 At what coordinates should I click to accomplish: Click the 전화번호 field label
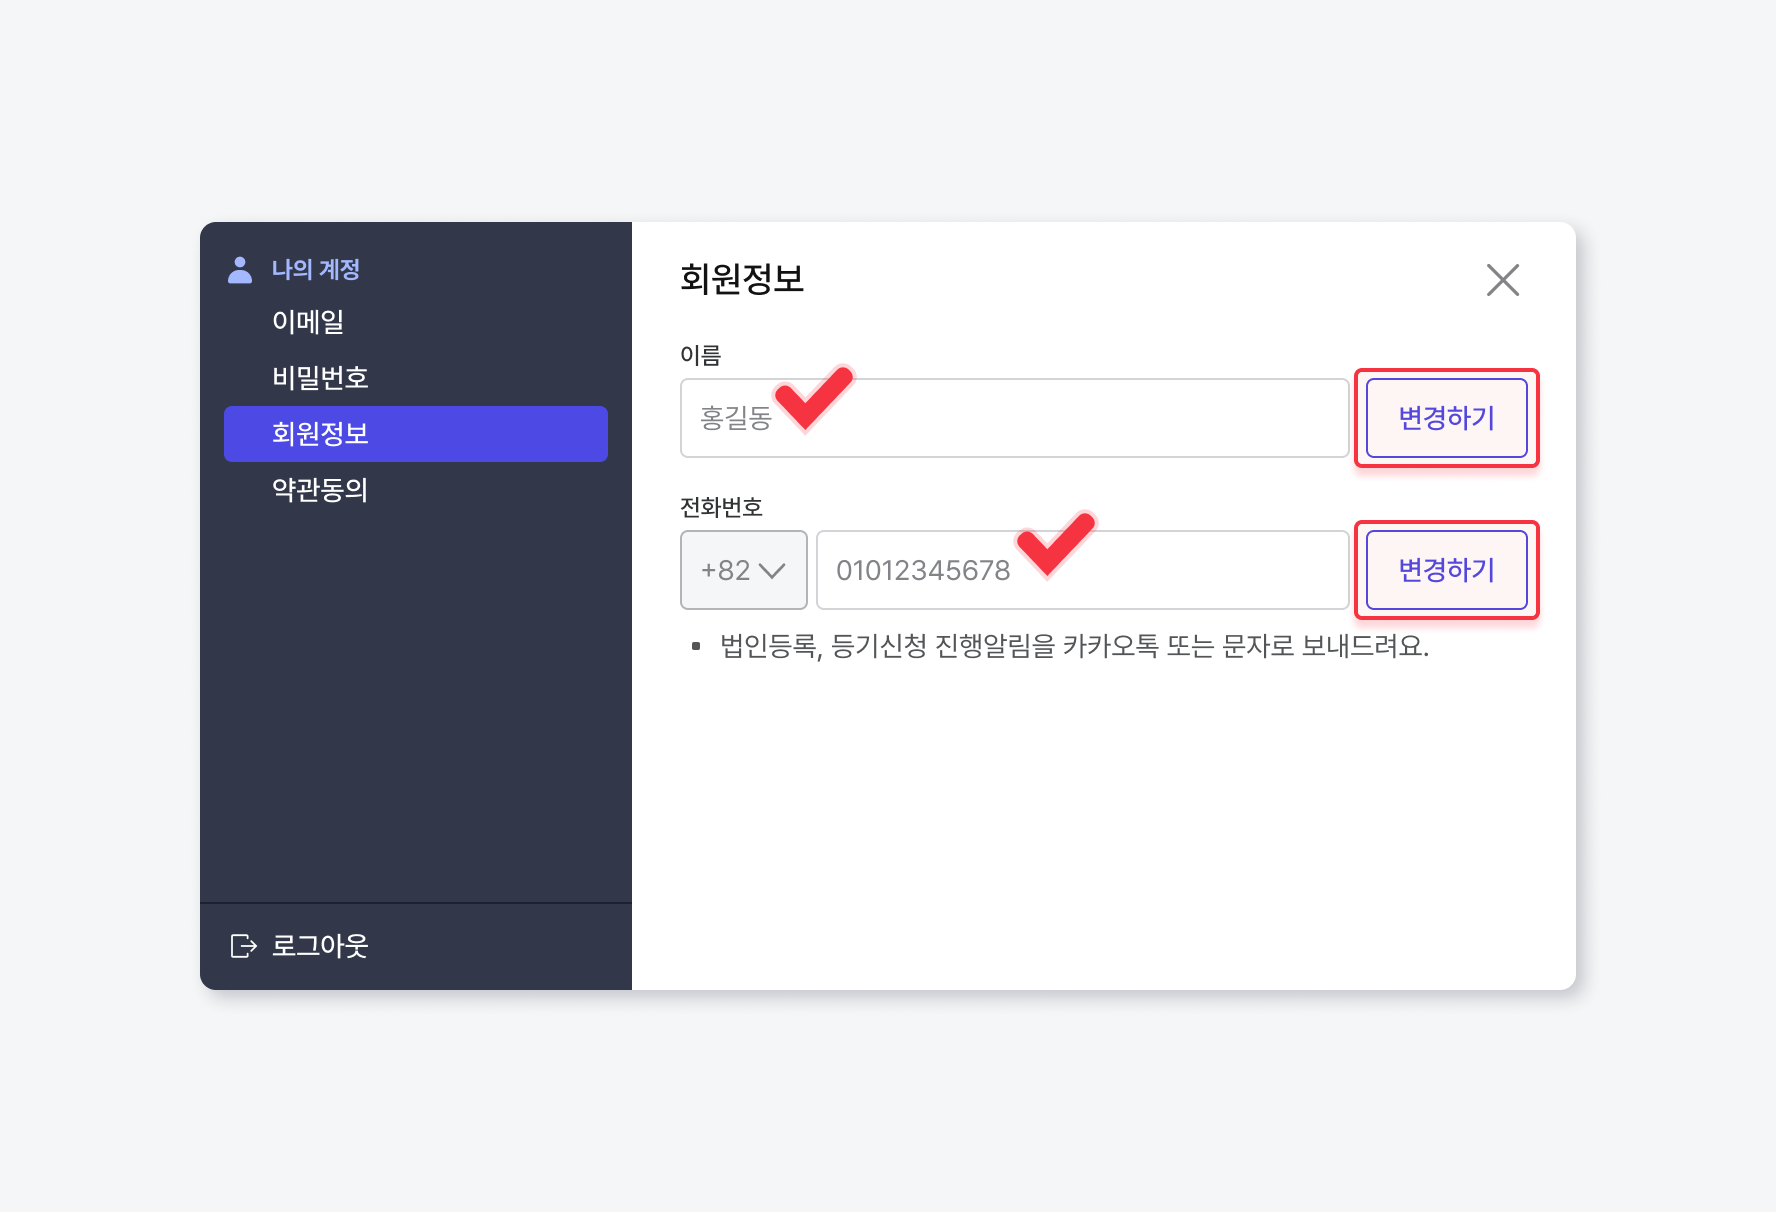[721, 507]
